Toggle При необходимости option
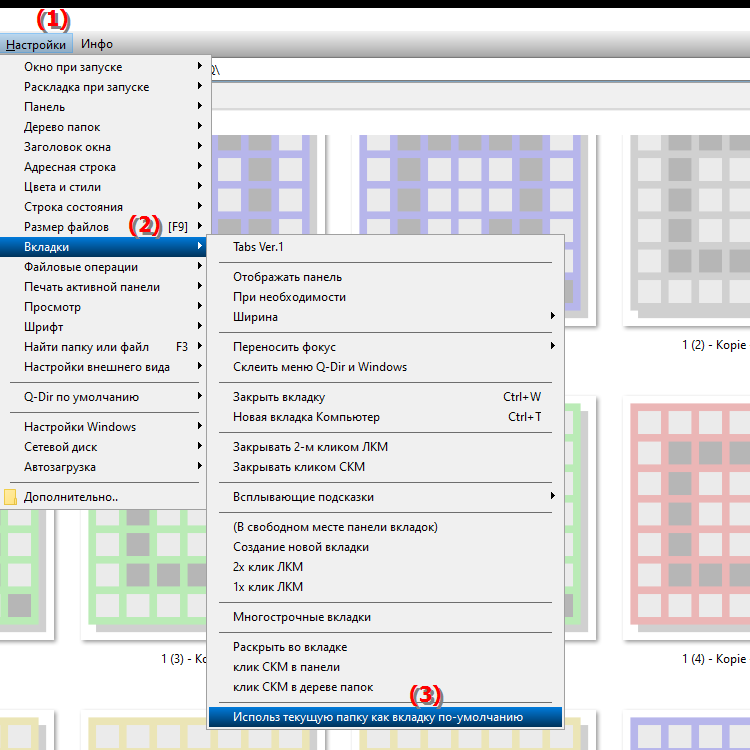Image resolution: width=750 pixels, height=750 pixels. (x=386, y=298)
